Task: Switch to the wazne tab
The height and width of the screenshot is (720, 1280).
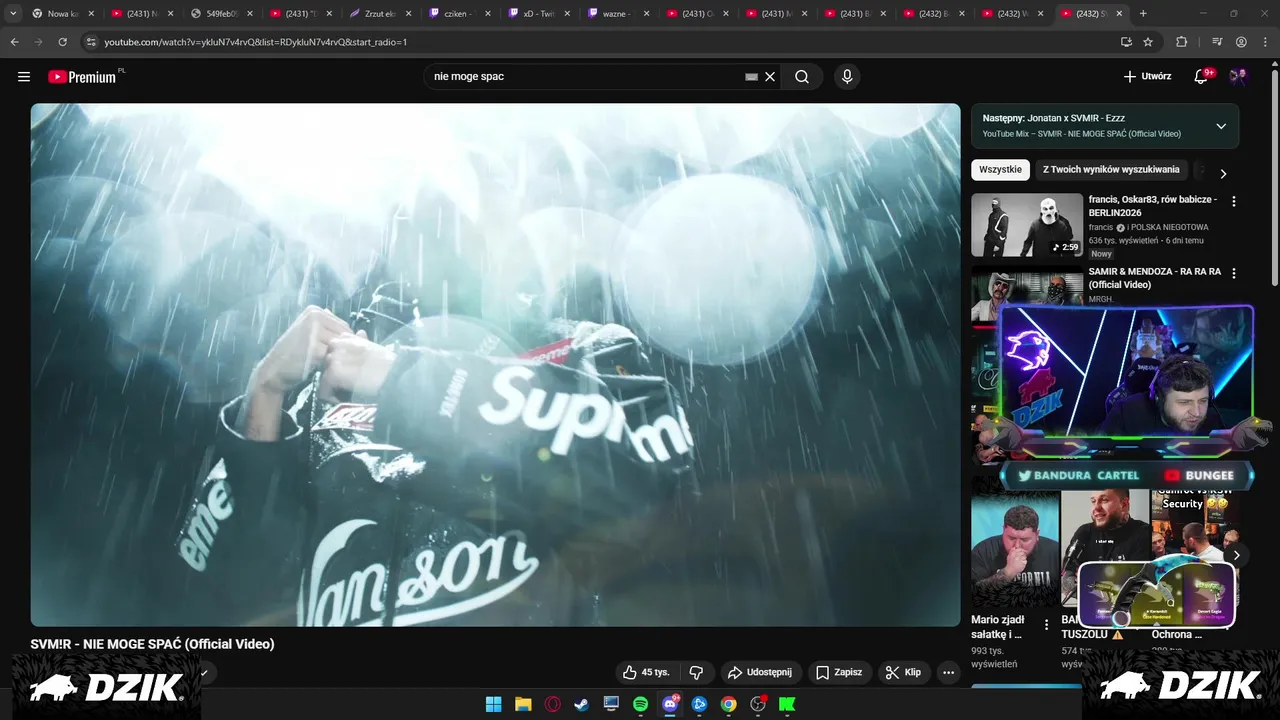Action: tap(619, 14)
